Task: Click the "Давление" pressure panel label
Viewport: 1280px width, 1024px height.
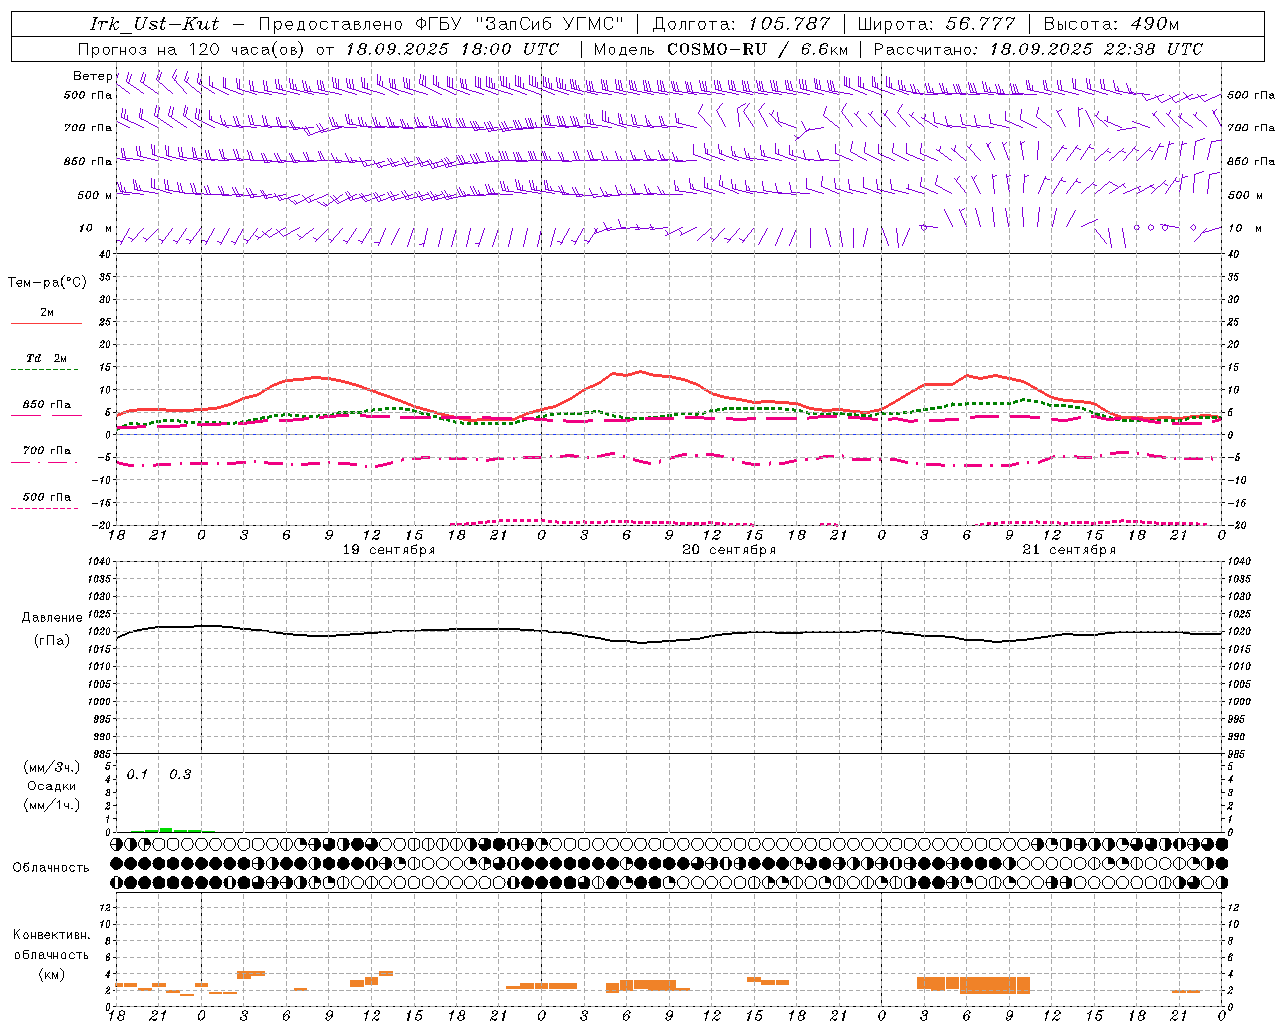Action: [52, 618]
